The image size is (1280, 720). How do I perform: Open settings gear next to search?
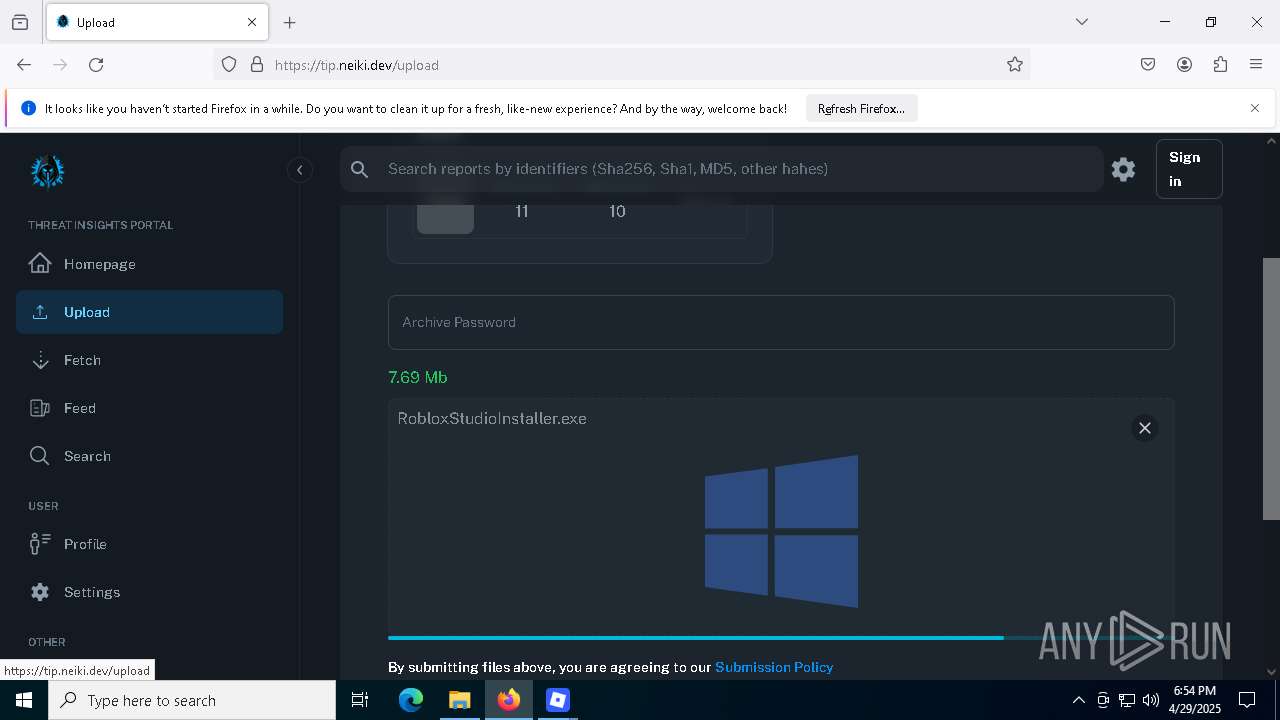coord(1123,169)
